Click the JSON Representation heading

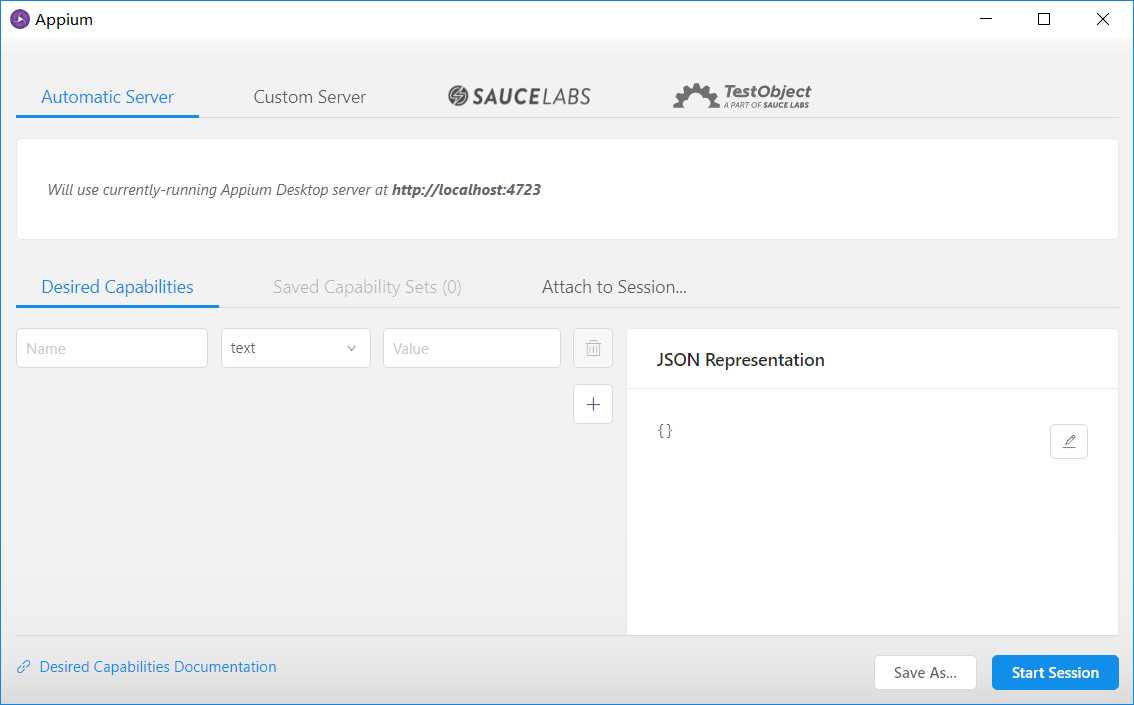[x=741, y=360]
